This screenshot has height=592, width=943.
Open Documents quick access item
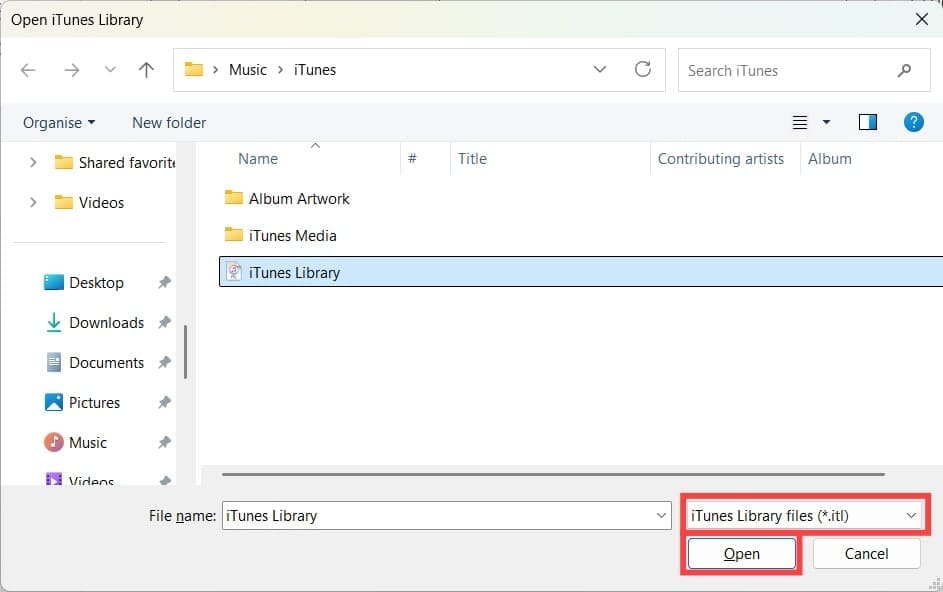click(x=95, y=363)
